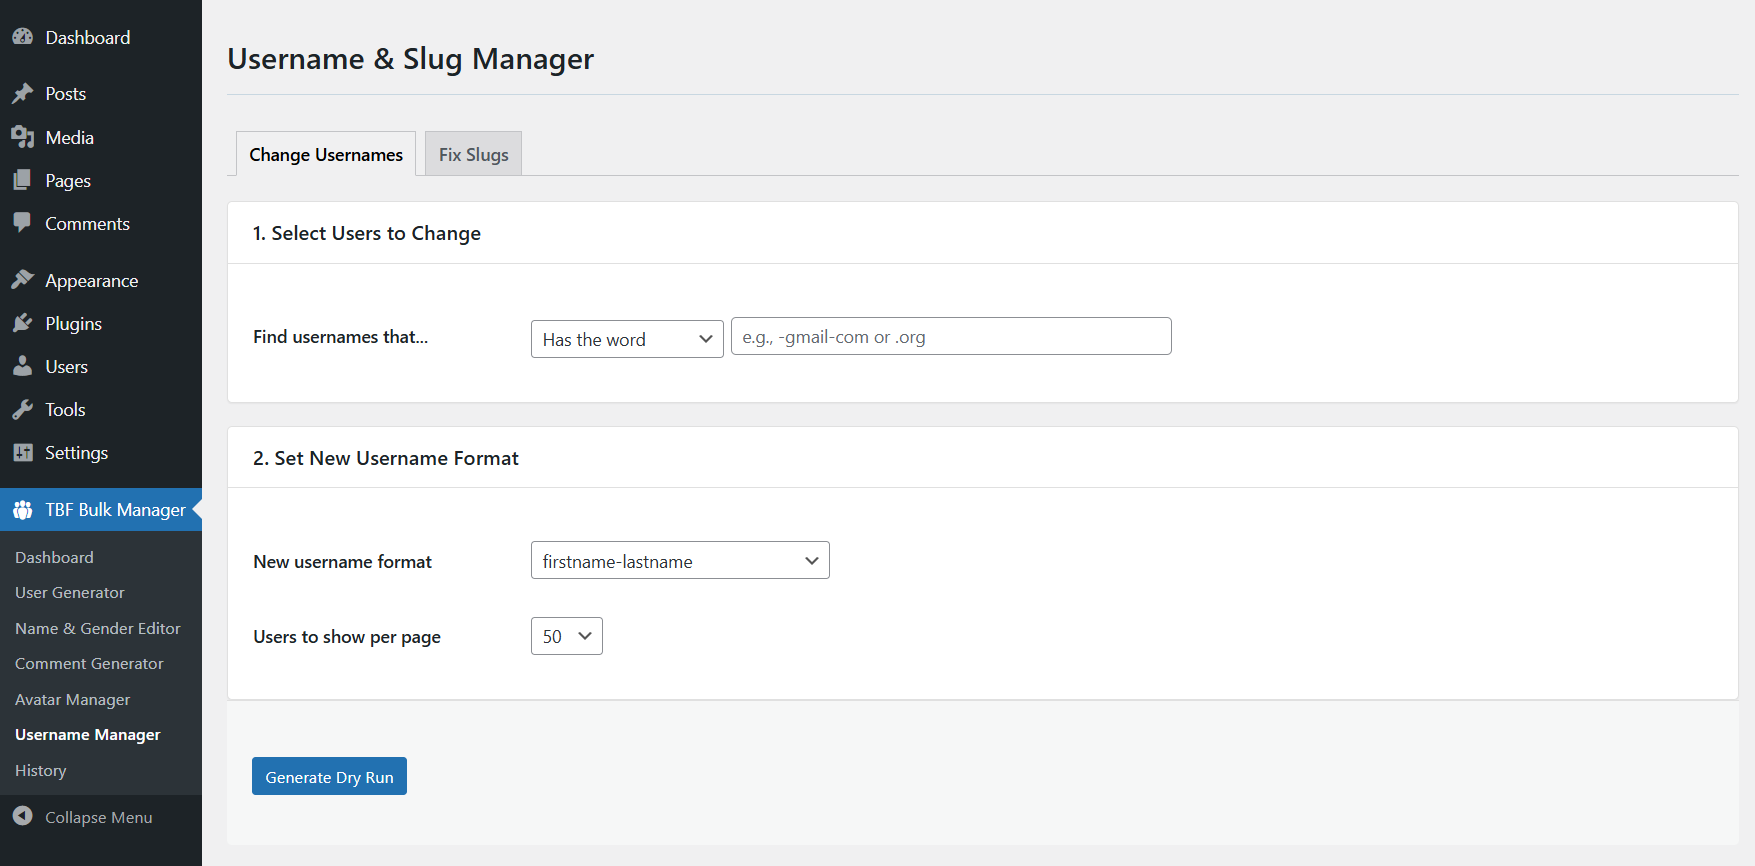The width and height of the screenshot is (1755, 866).
Task: Click the Dashboard gauge icon in sidebar
Action: [x=22, y=37]
